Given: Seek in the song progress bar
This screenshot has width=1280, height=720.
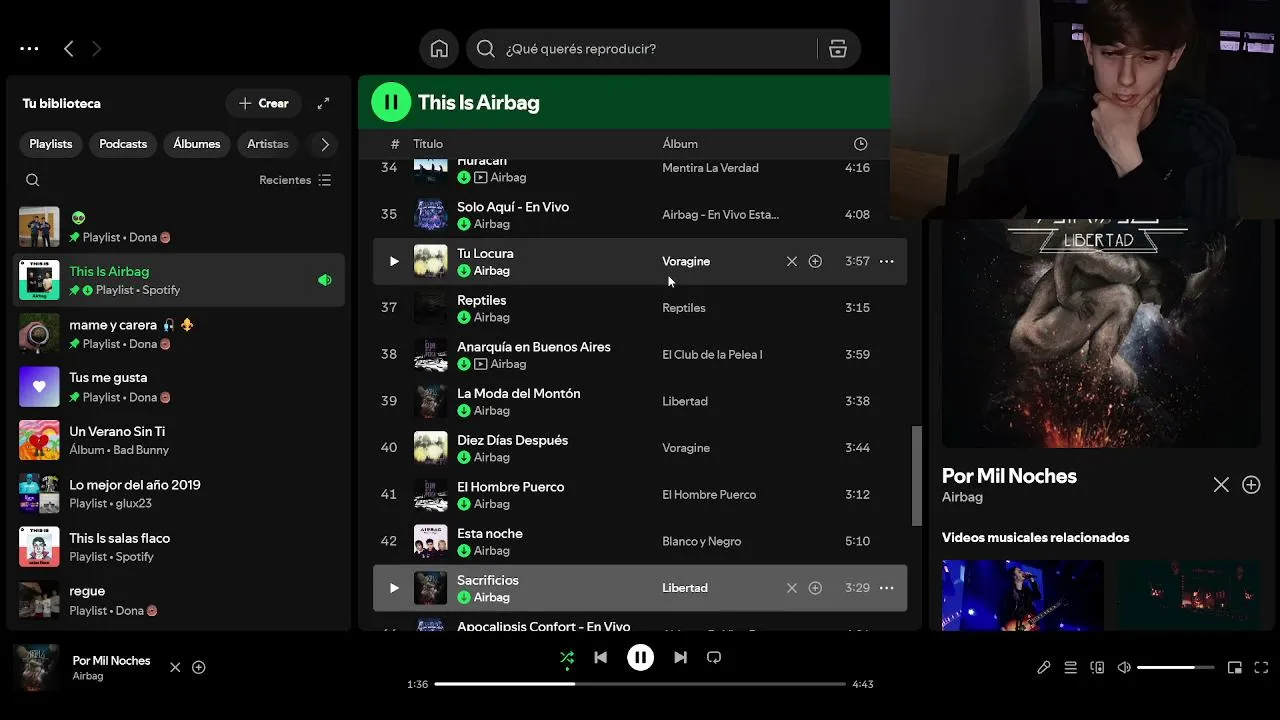Looking at the screenshot, I should pyautogui.click(x=640, y=684).
